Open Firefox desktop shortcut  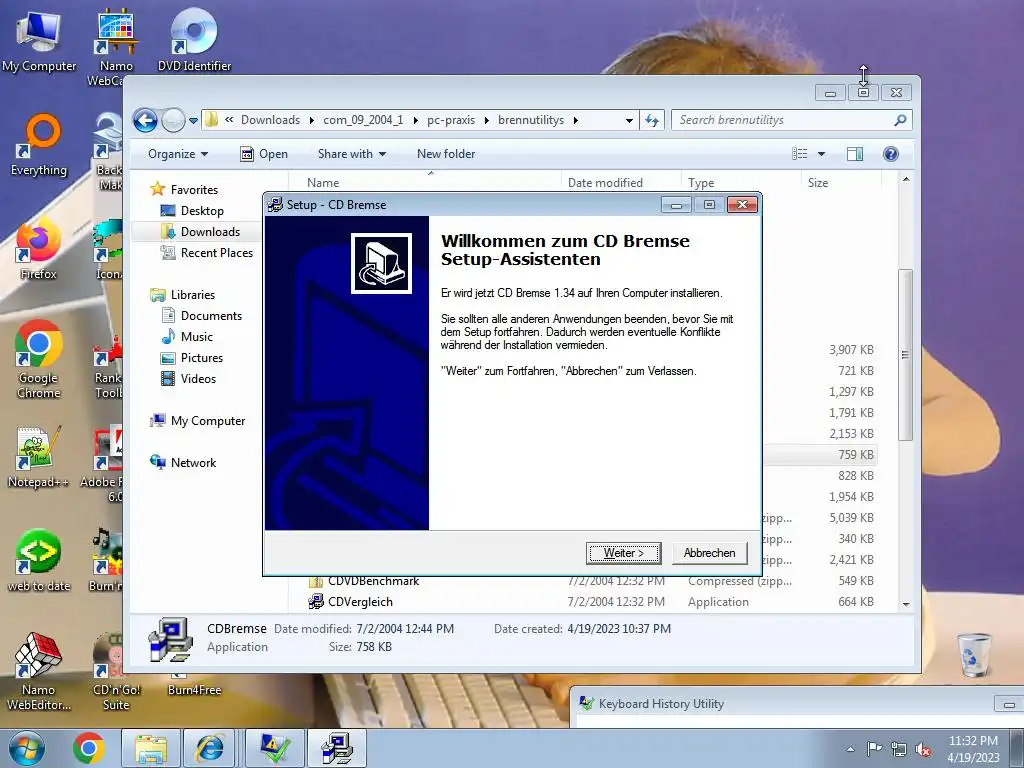[39, 249]
